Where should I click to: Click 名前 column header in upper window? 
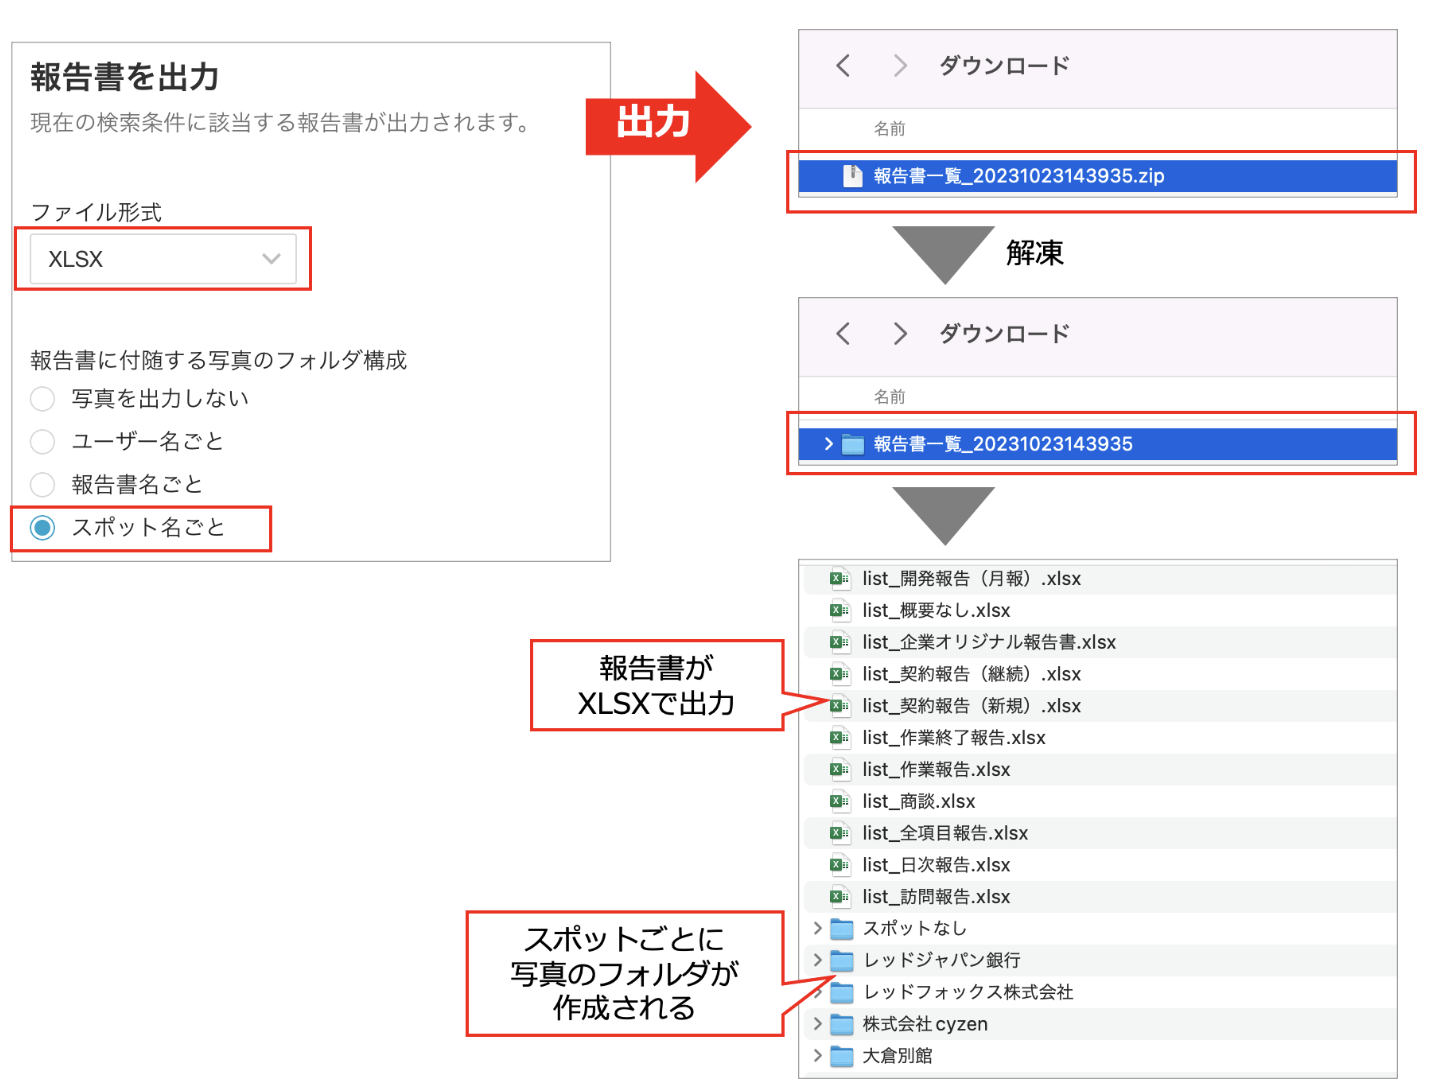tap(889, 129)
